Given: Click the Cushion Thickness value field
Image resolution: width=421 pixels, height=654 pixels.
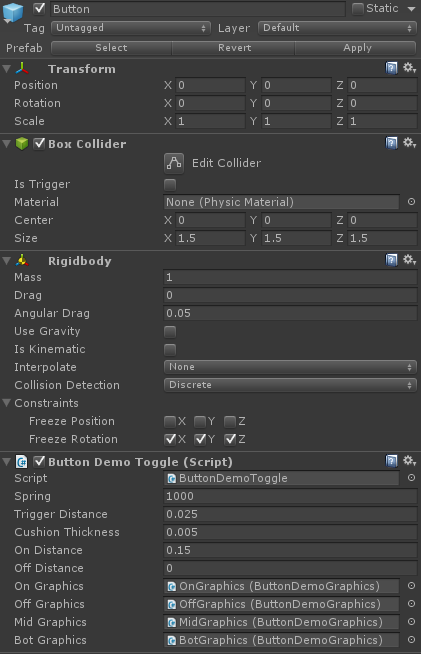Looking at the screenshot, I should (290, 532).
